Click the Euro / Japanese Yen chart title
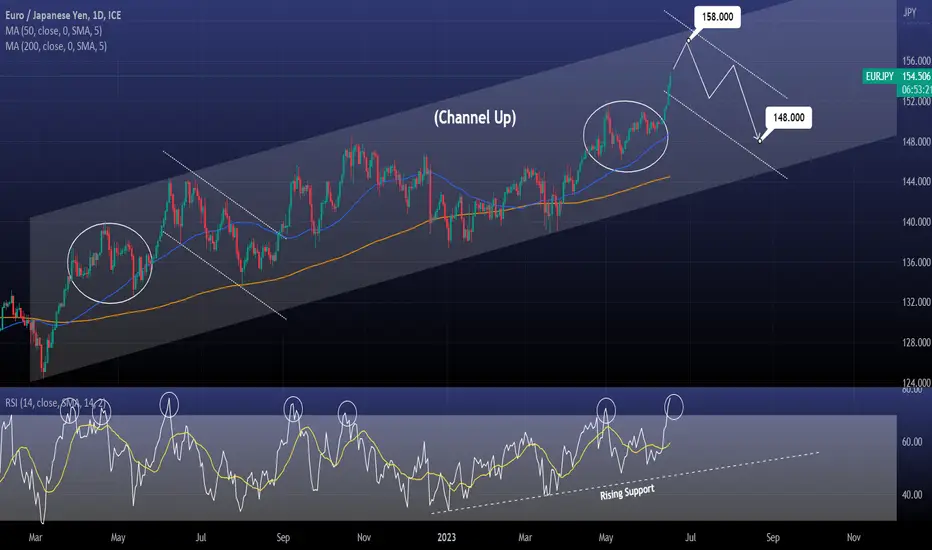932x550 pixels. pos(63,15)
